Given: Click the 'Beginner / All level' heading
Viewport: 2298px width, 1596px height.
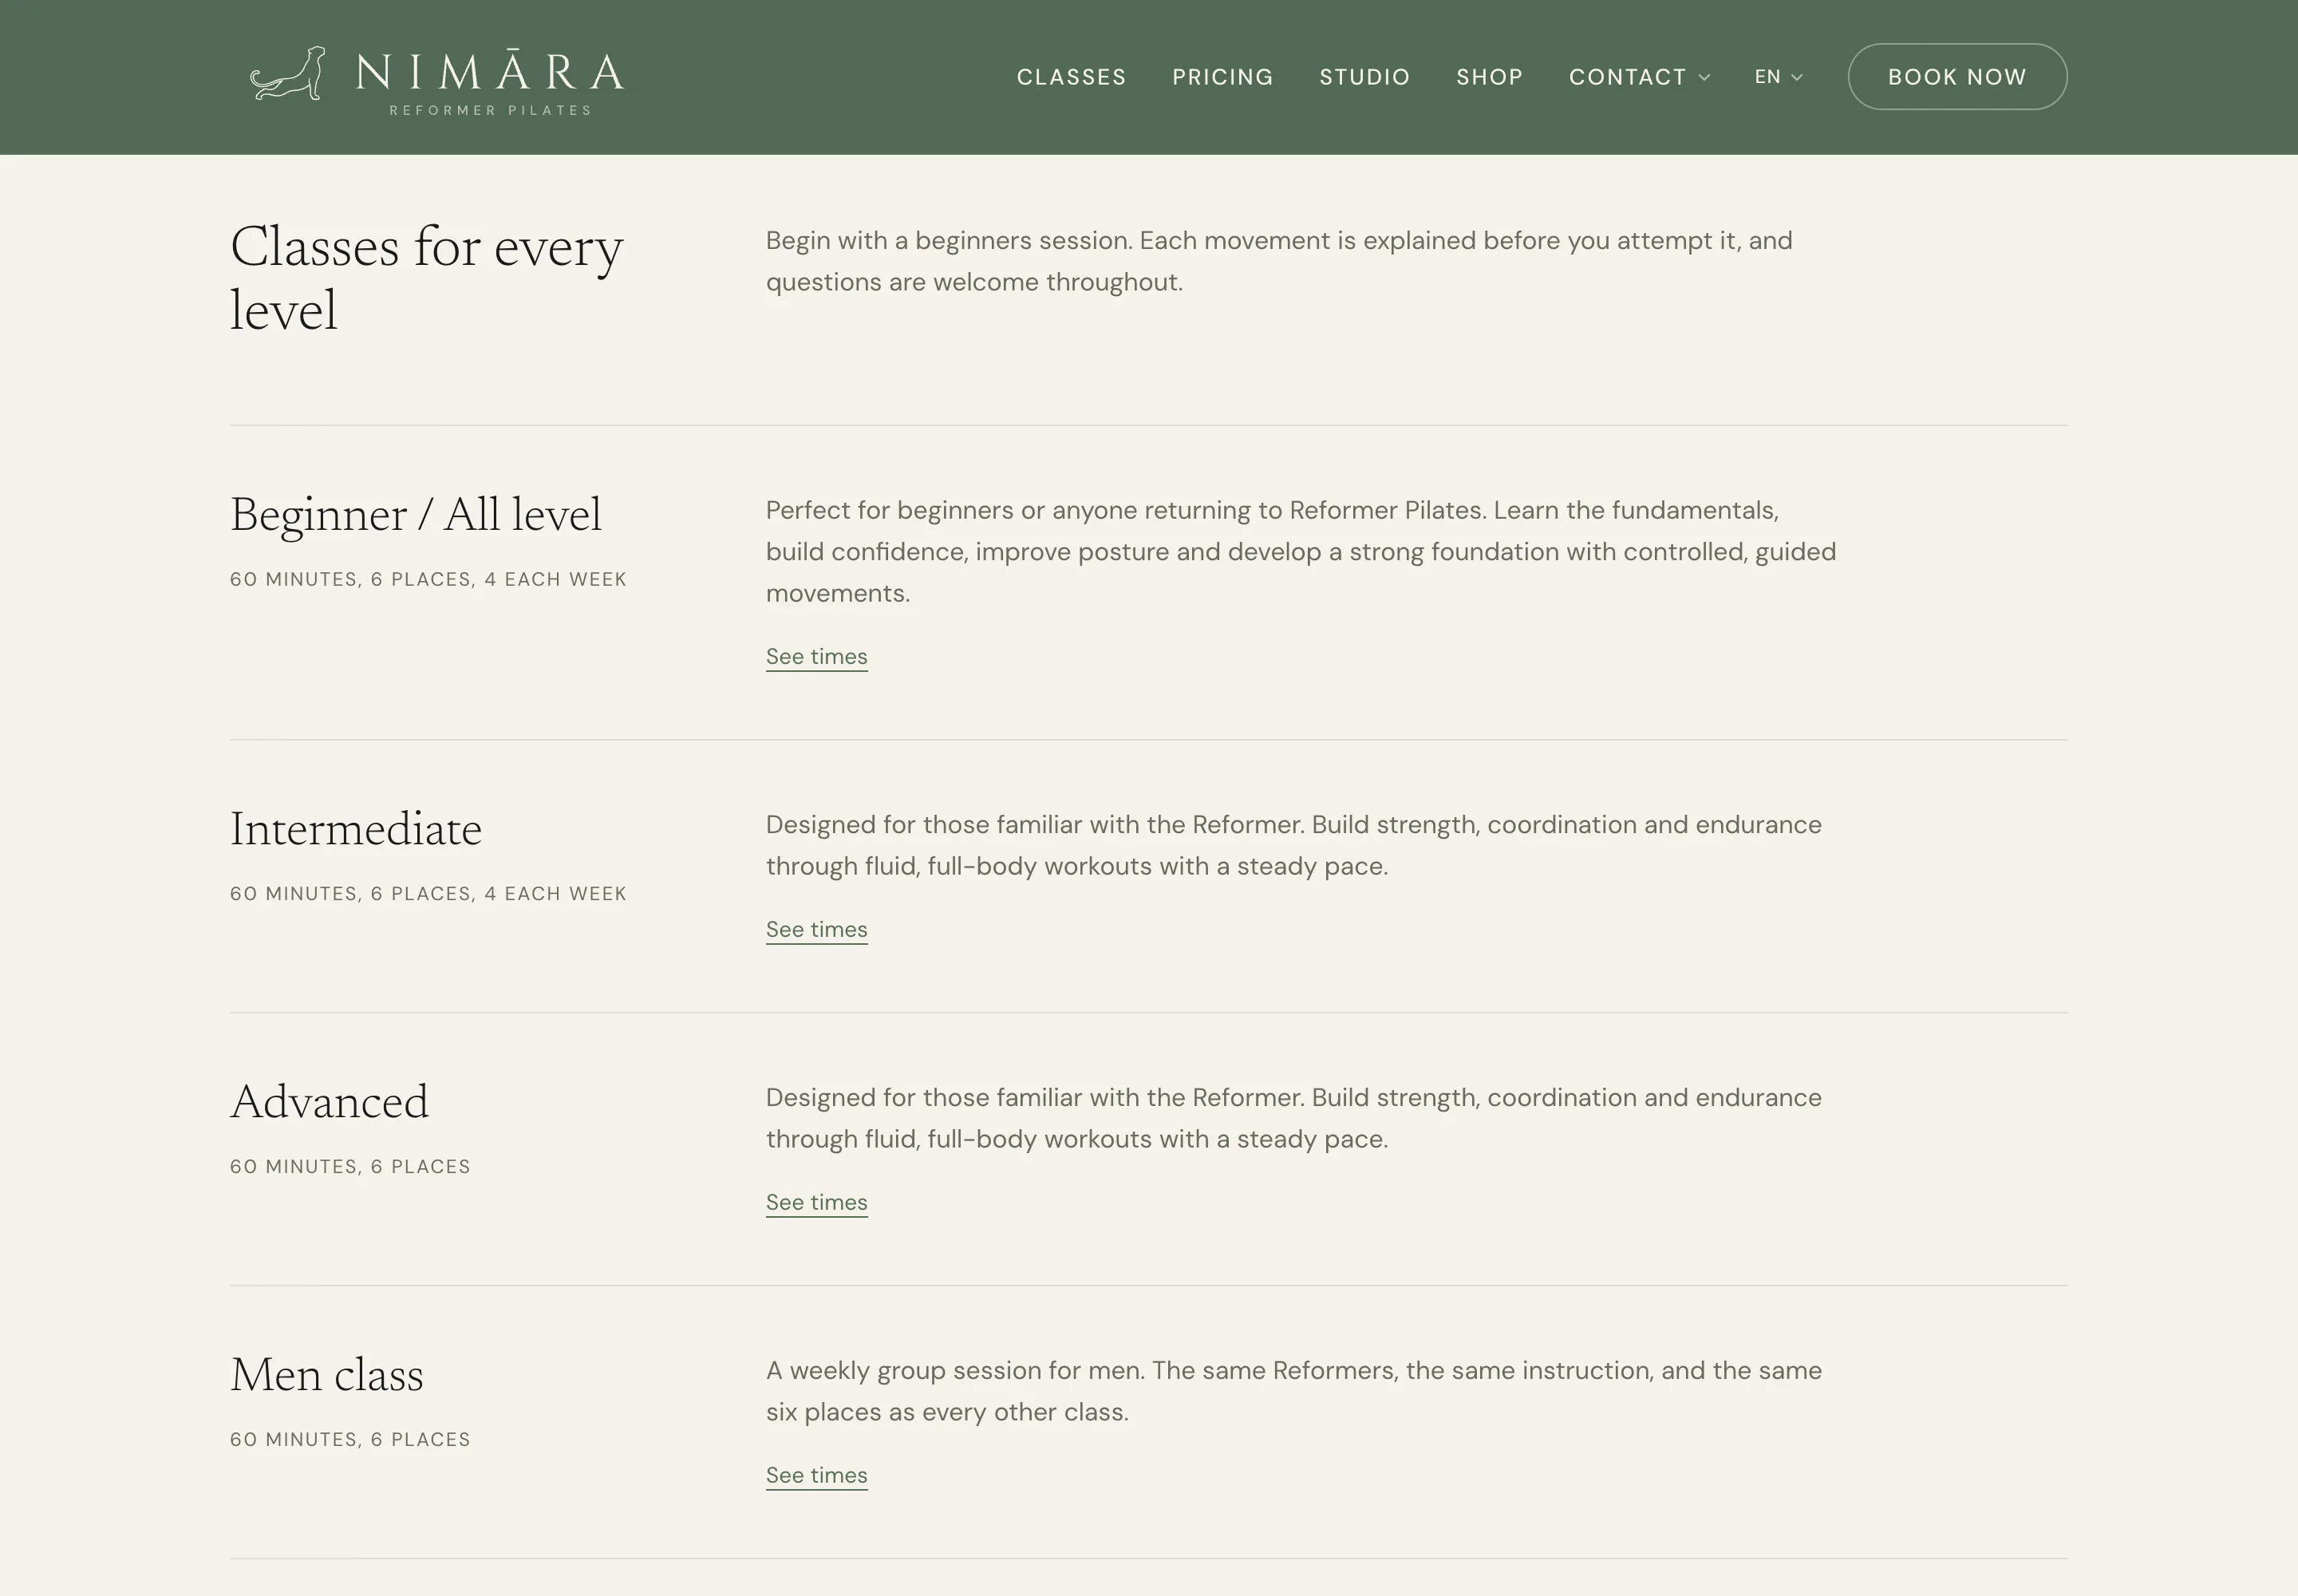Looking at the screenshot, I should click(x=416, y=516).
